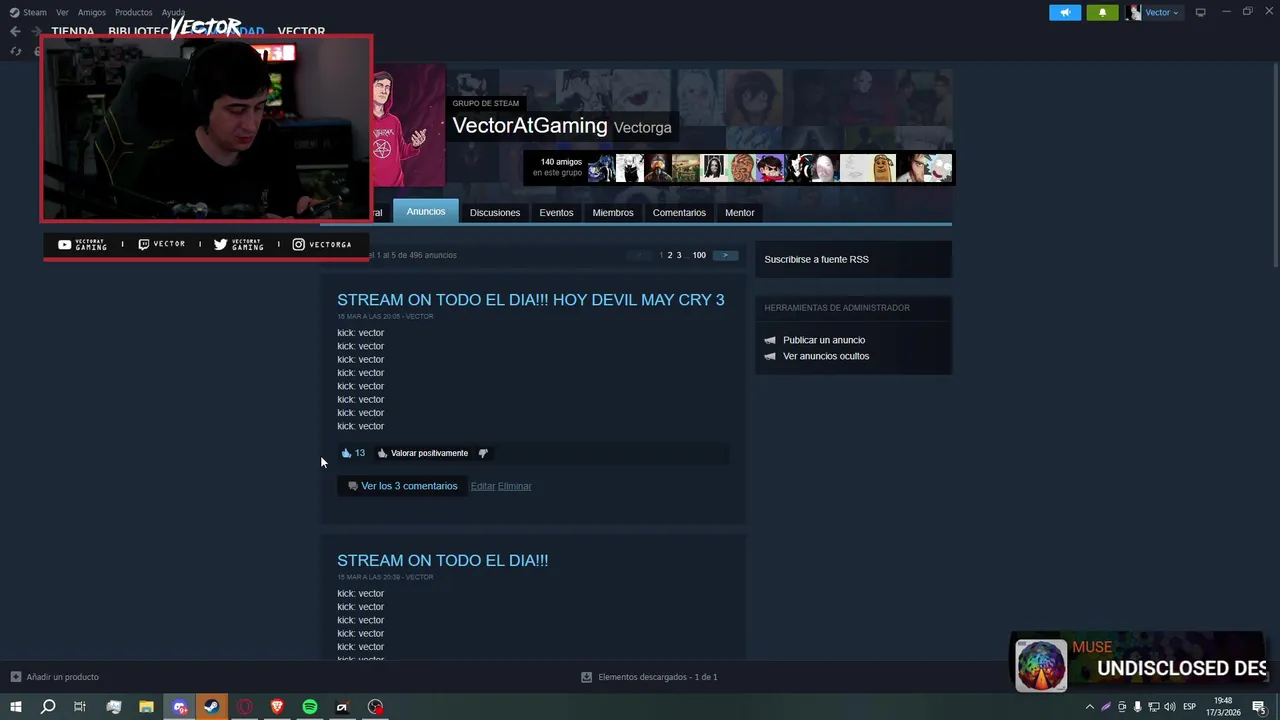Click the megaphone icon beside Publicar un anuncio

point(770,340)
